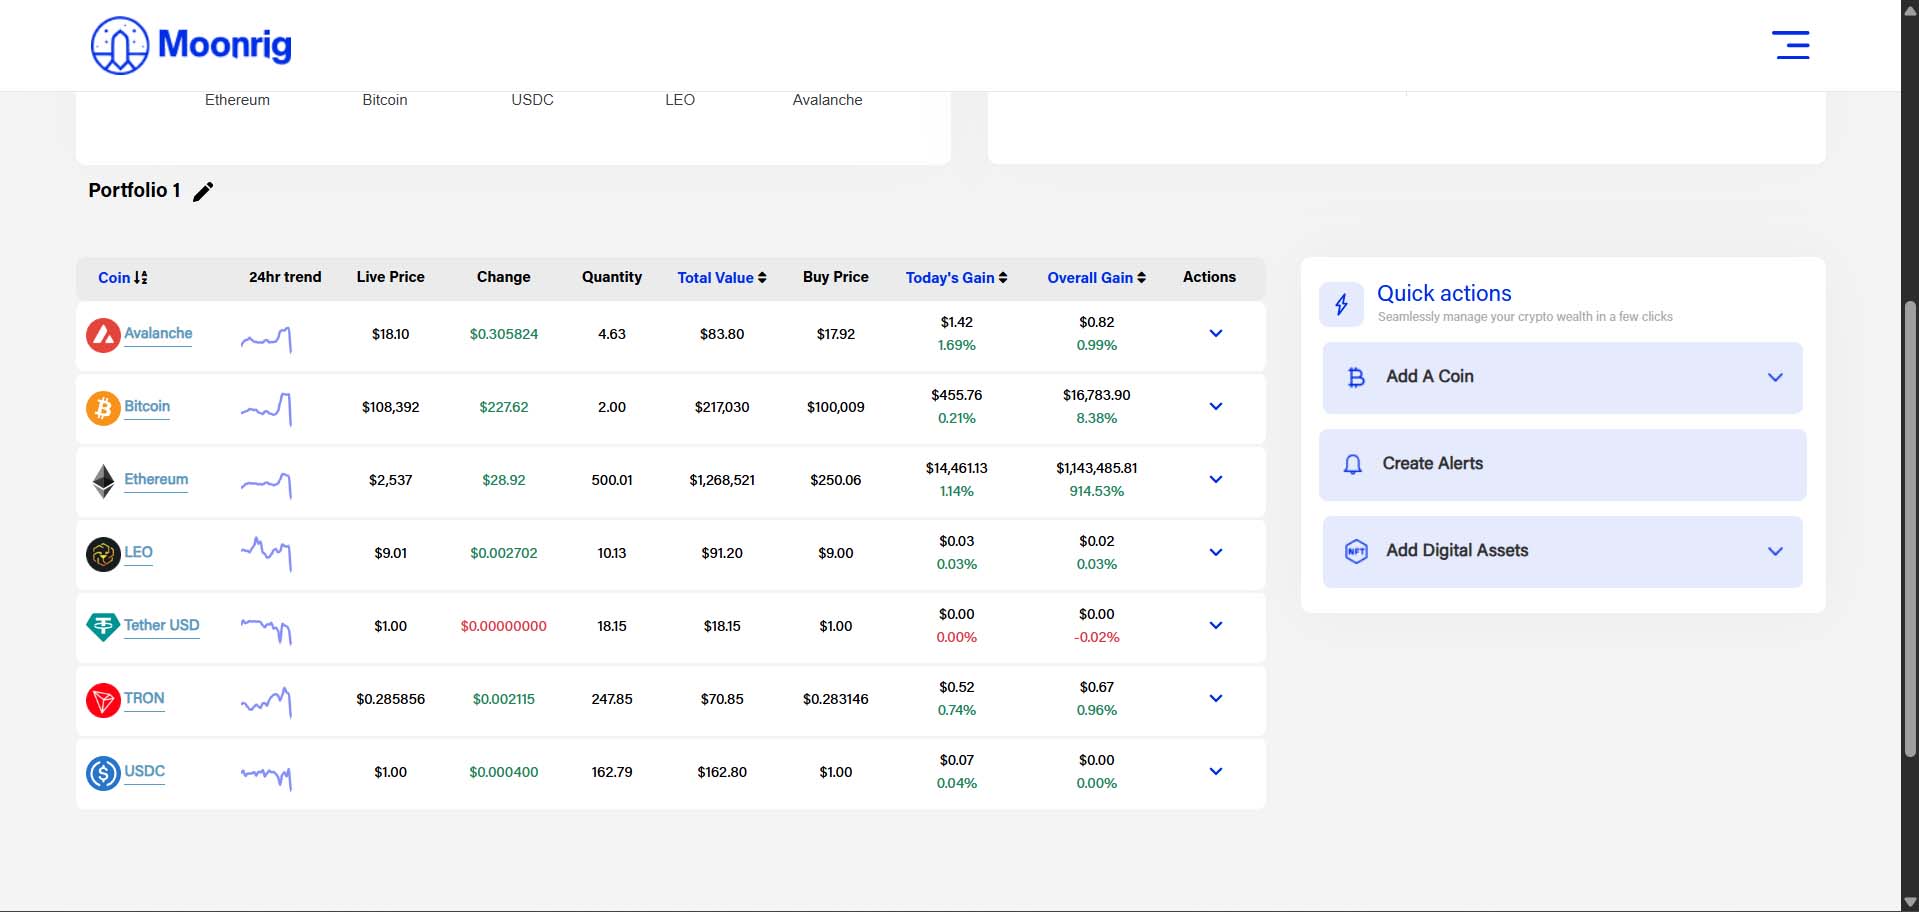
Task: Click the scrollbar down arrow
Action: point(1910,902)
